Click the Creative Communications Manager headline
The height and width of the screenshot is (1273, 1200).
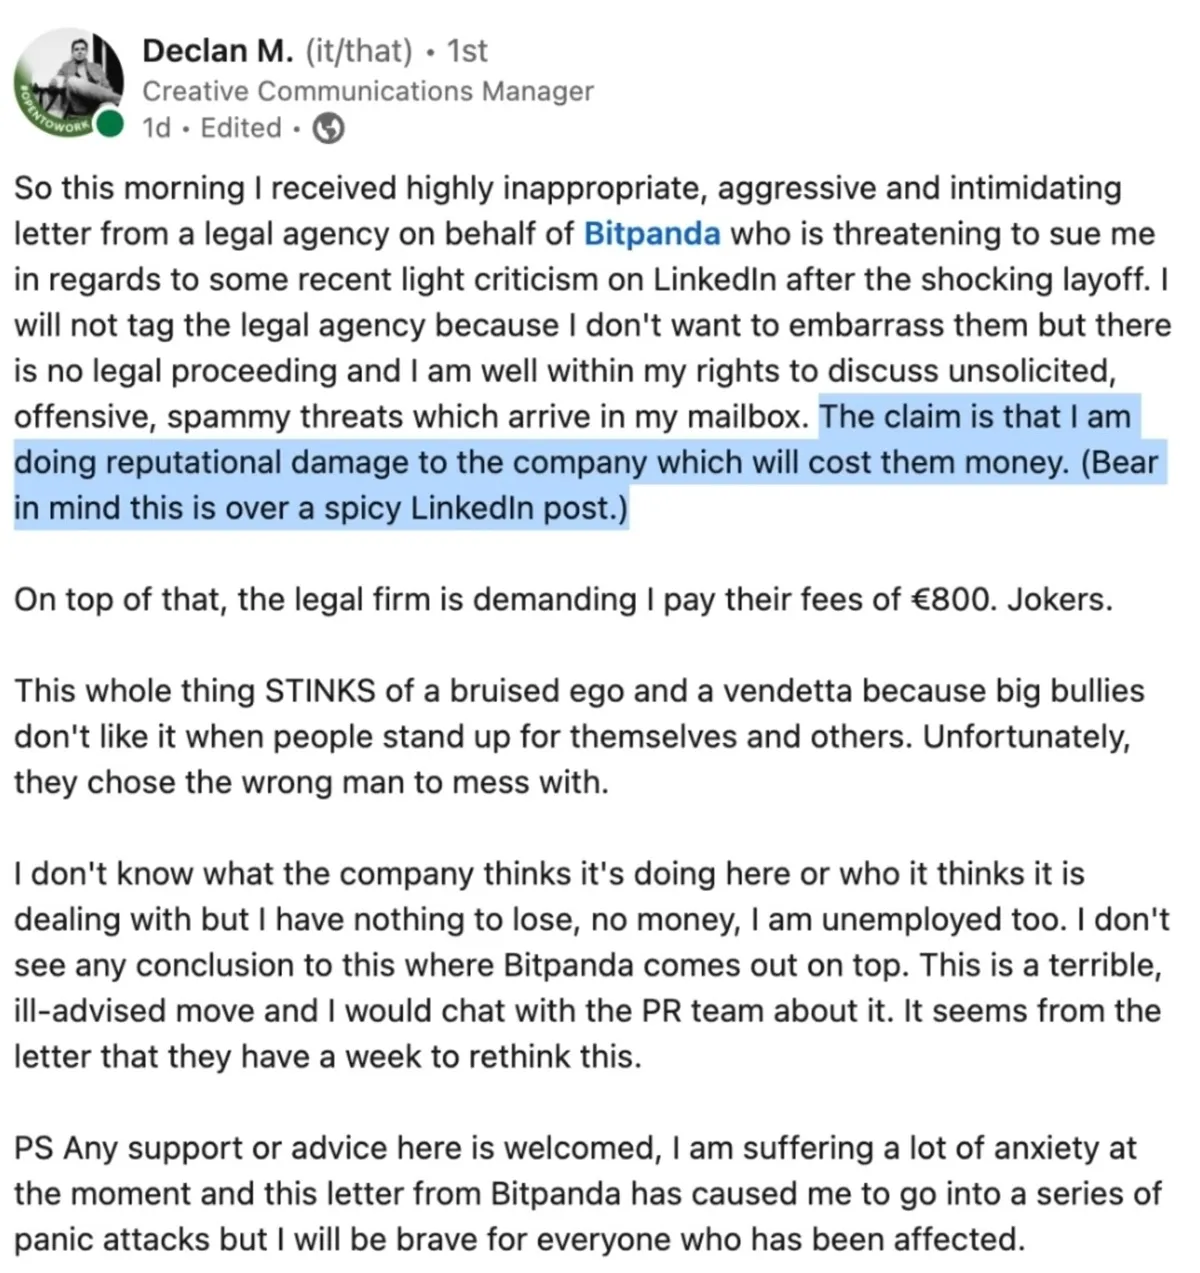pos(368,91)
